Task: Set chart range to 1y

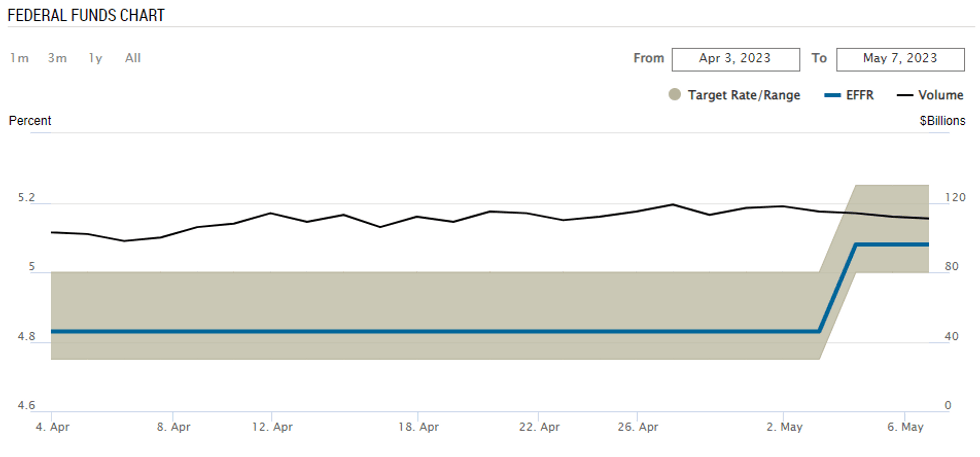Action: (95, 58)
